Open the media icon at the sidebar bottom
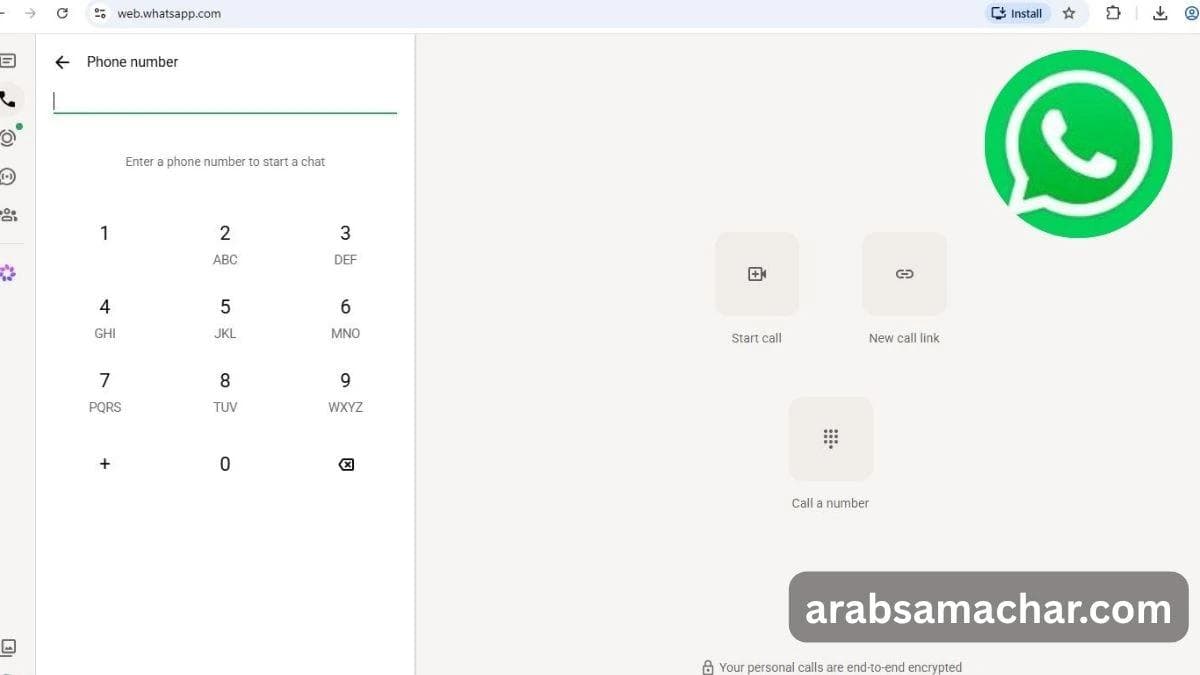 pyautogui.click(x=8, y=647)
